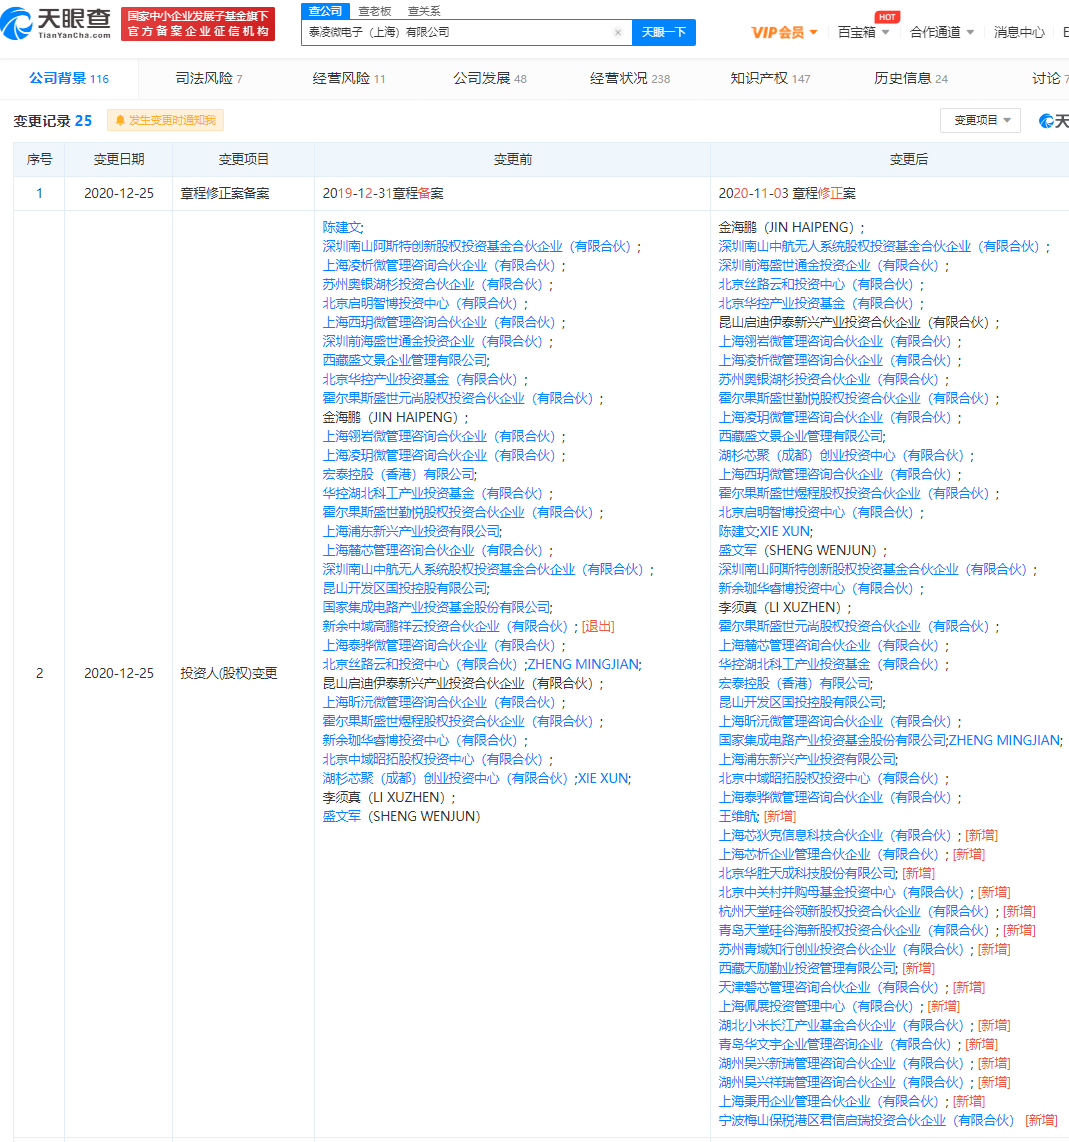Viewport: 1069px width, 1142px height.
Task: Open 天津磐芯管理咨询合伙企业 link
Action: tap(829, 987)
